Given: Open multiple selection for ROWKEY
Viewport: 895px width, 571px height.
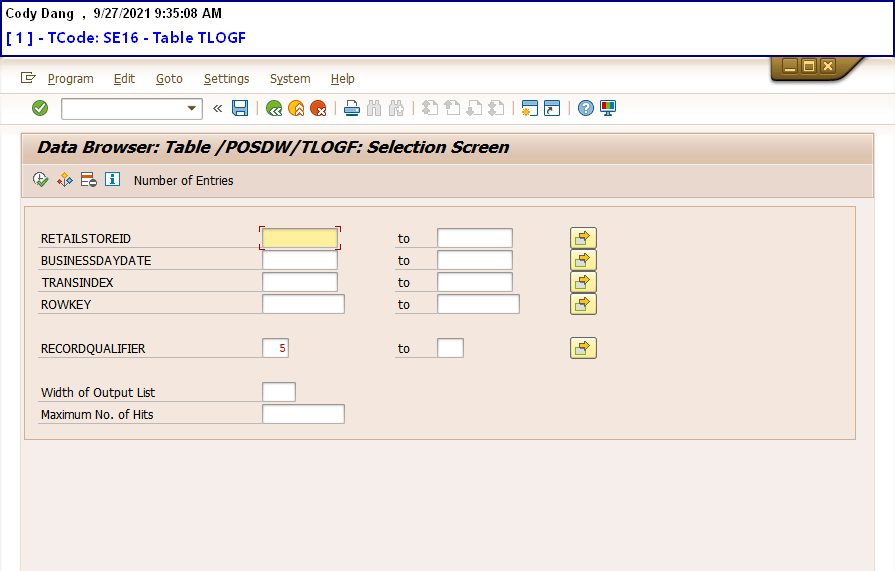Looking at the screenshot, I should coord(583,304).
